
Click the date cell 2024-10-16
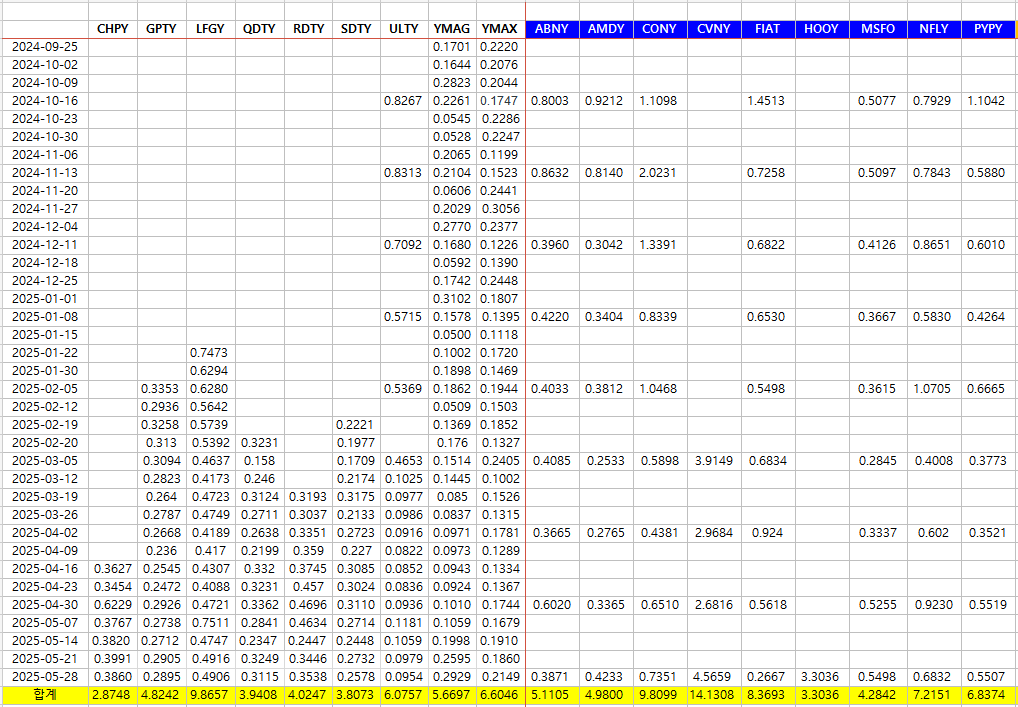pos(45,101)
